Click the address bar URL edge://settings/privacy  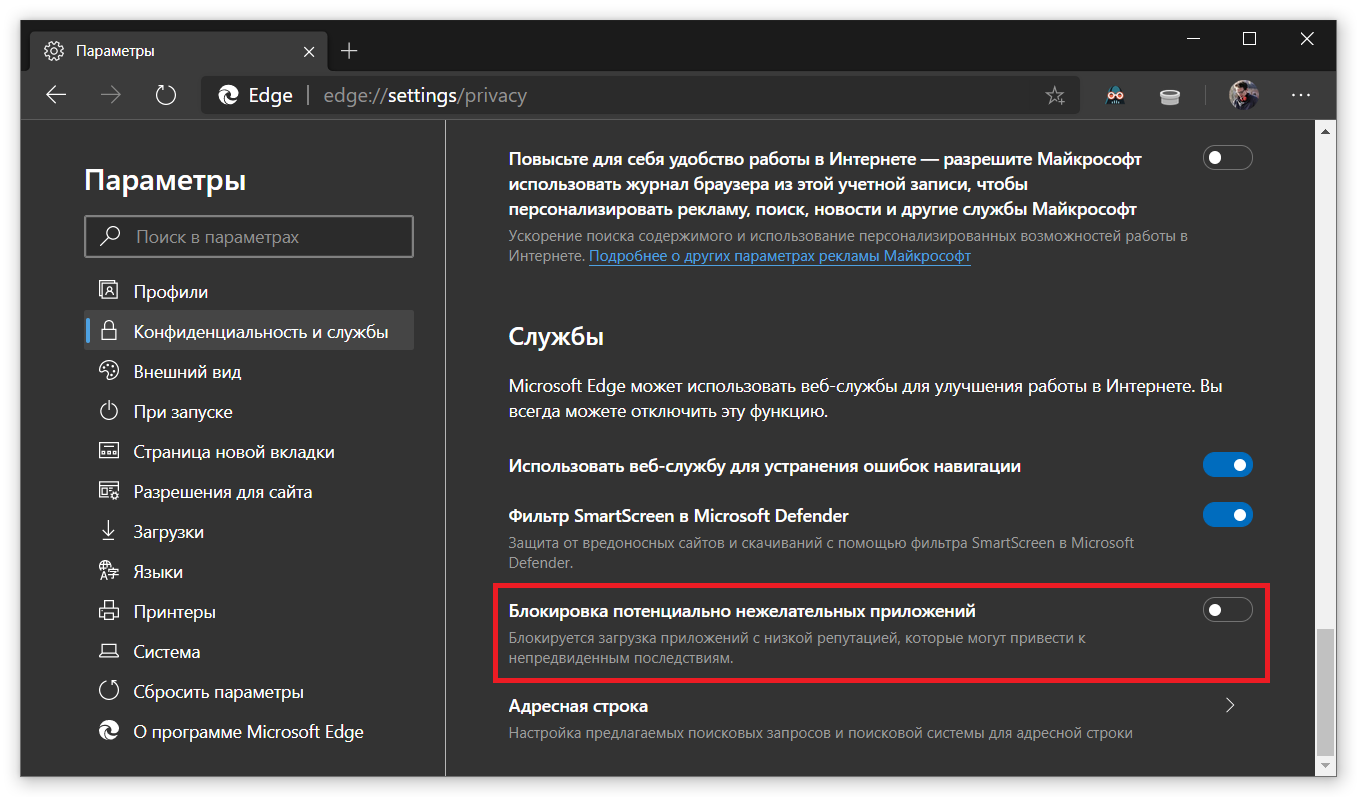pos(425,96)
